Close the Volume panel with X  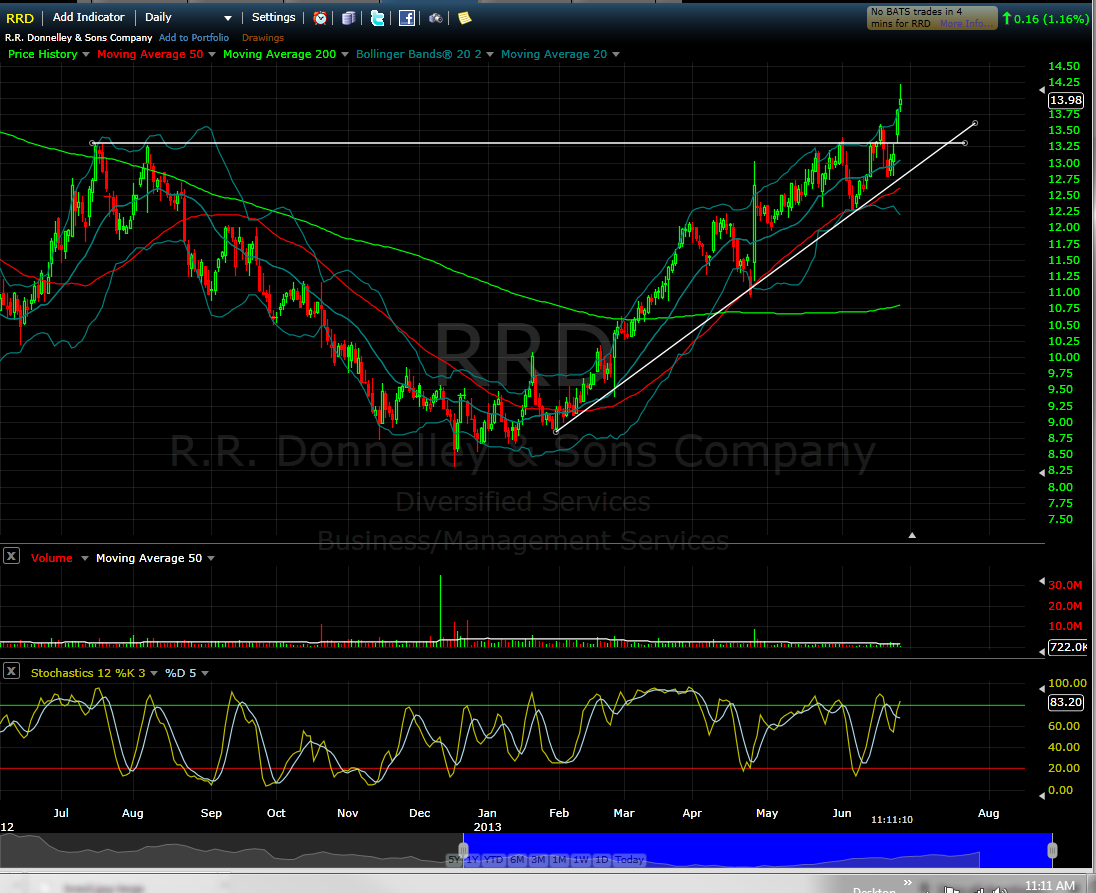(11, 556)
